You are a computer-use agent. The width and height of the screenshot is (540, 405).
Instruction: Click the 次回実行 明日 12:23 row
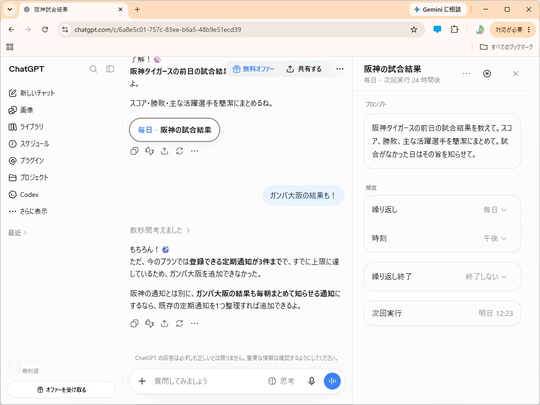(442, 313)
